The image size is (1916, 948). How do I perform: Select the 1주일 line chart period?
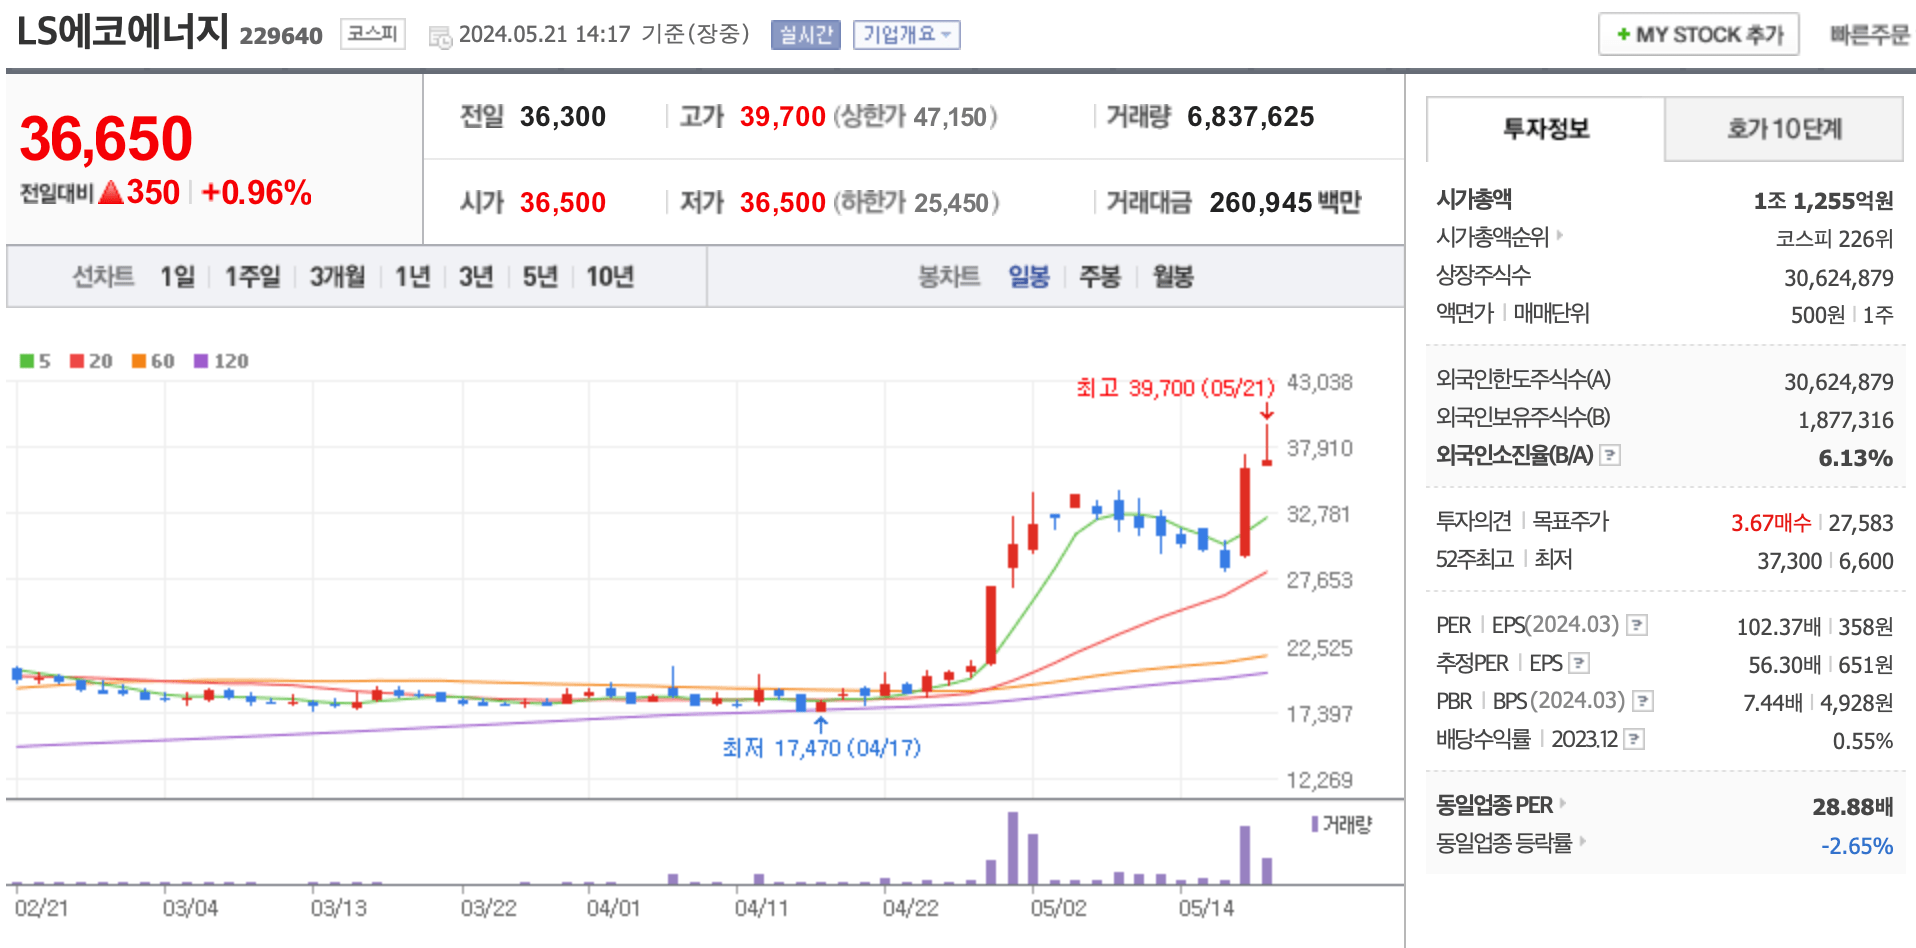tap(252, 277)
